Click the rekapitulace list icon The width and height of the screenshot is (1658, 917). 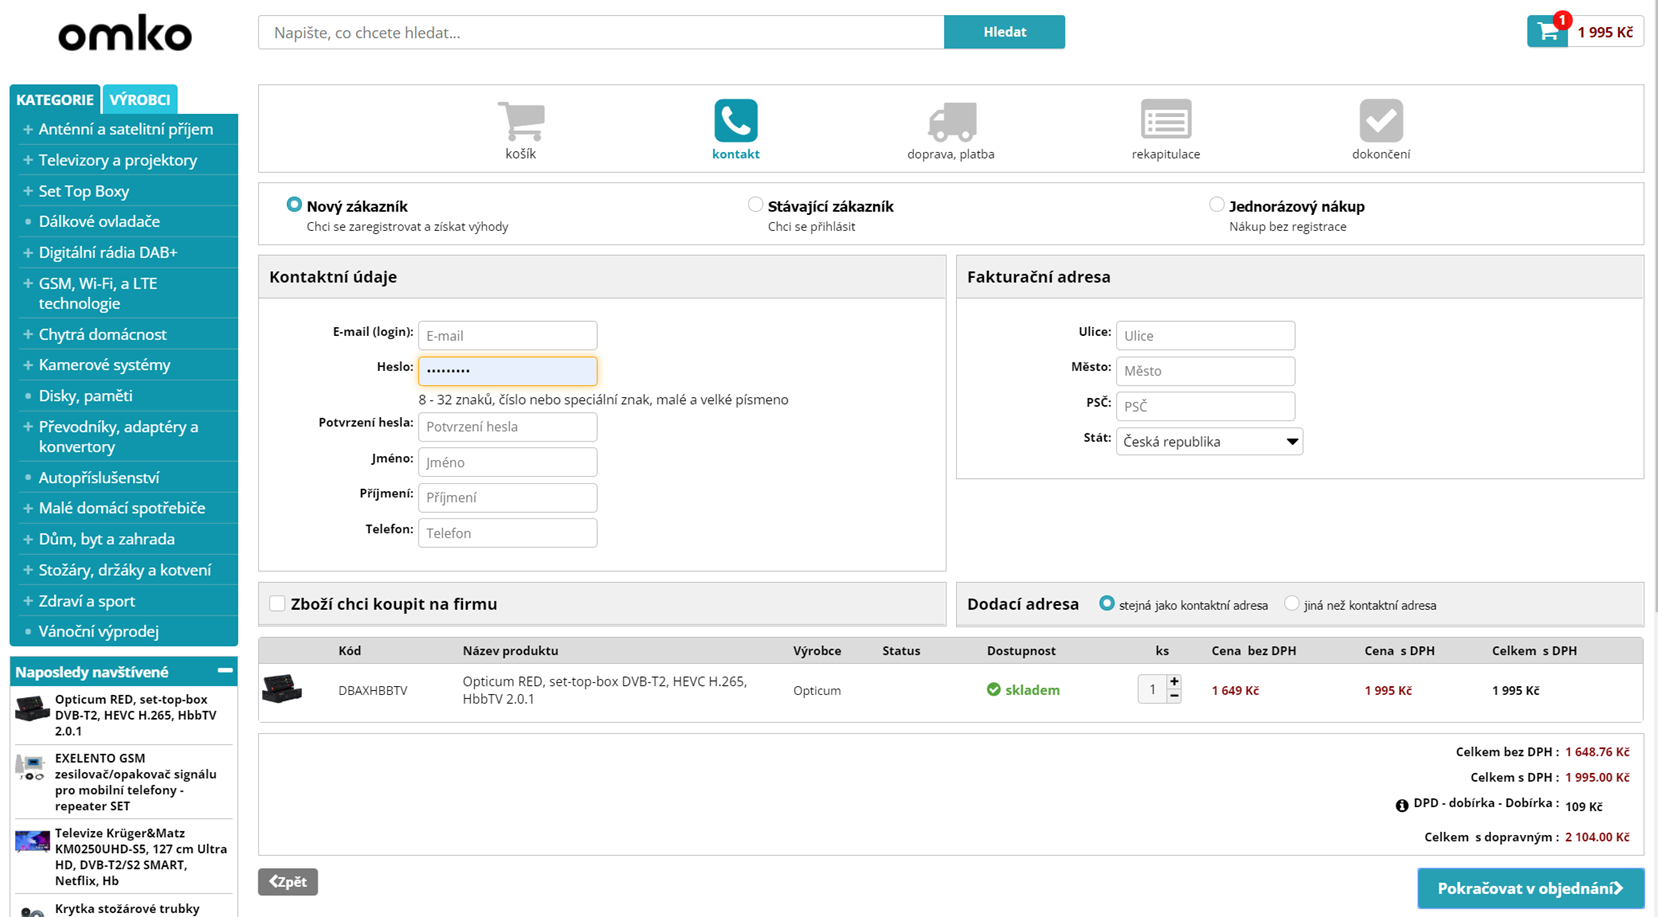[x=1166, y=120]
